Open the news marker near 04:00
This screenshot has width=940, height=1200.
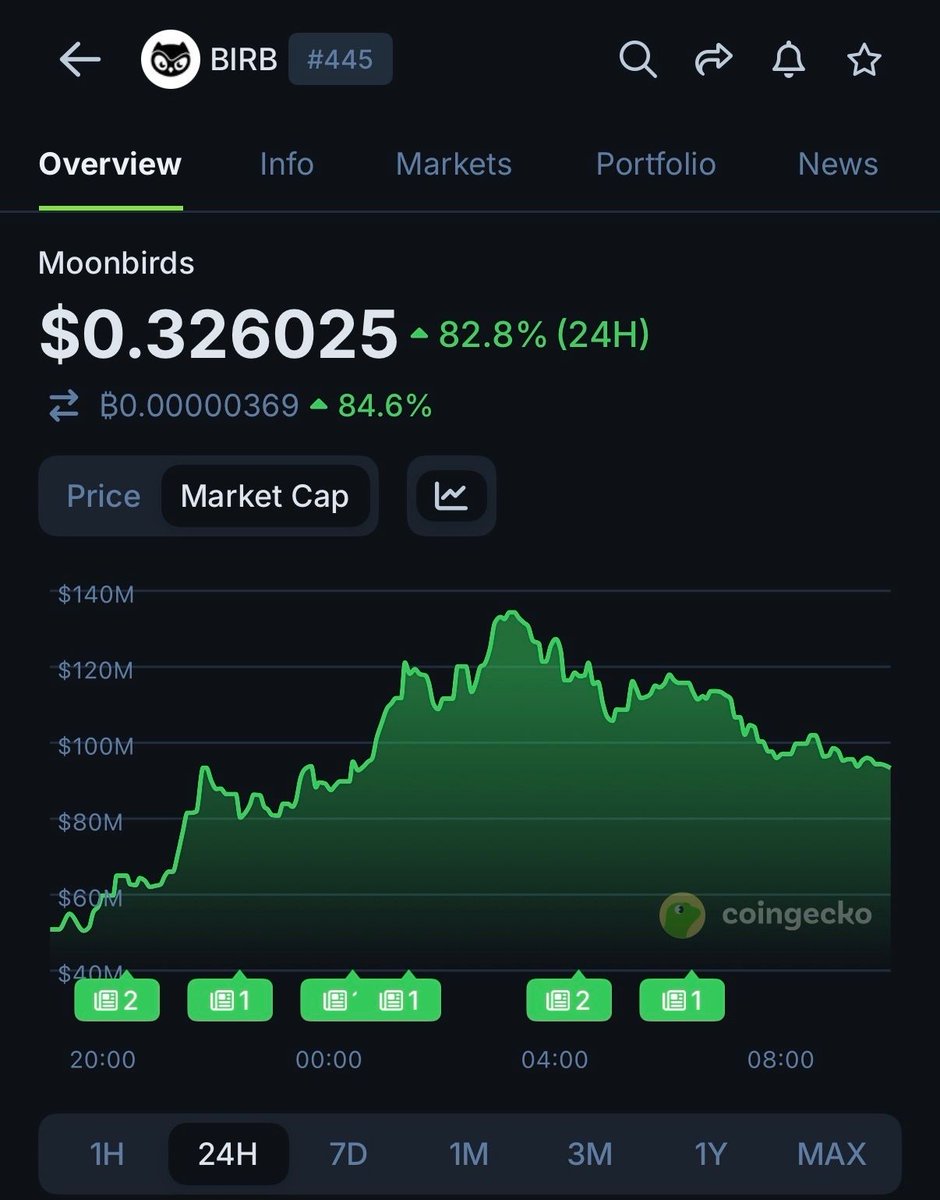click(569, 1000)
